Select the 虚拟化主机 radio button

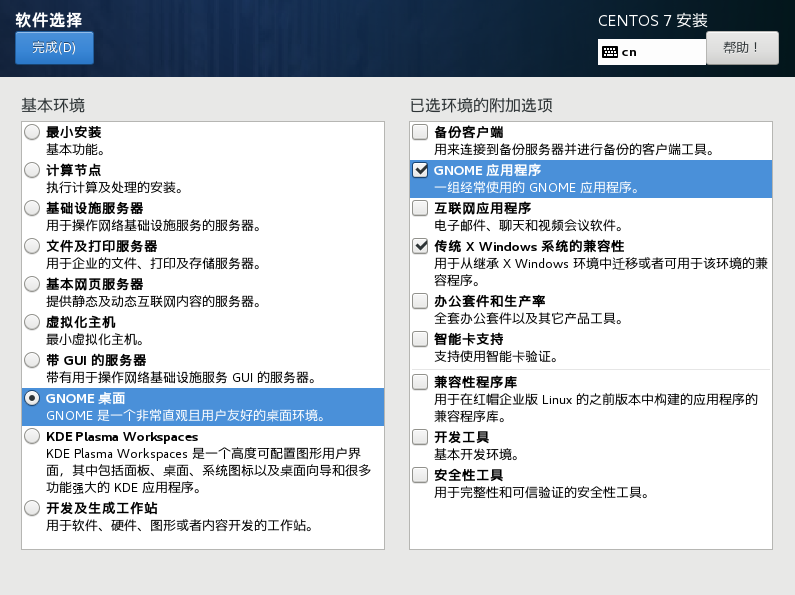32,322
